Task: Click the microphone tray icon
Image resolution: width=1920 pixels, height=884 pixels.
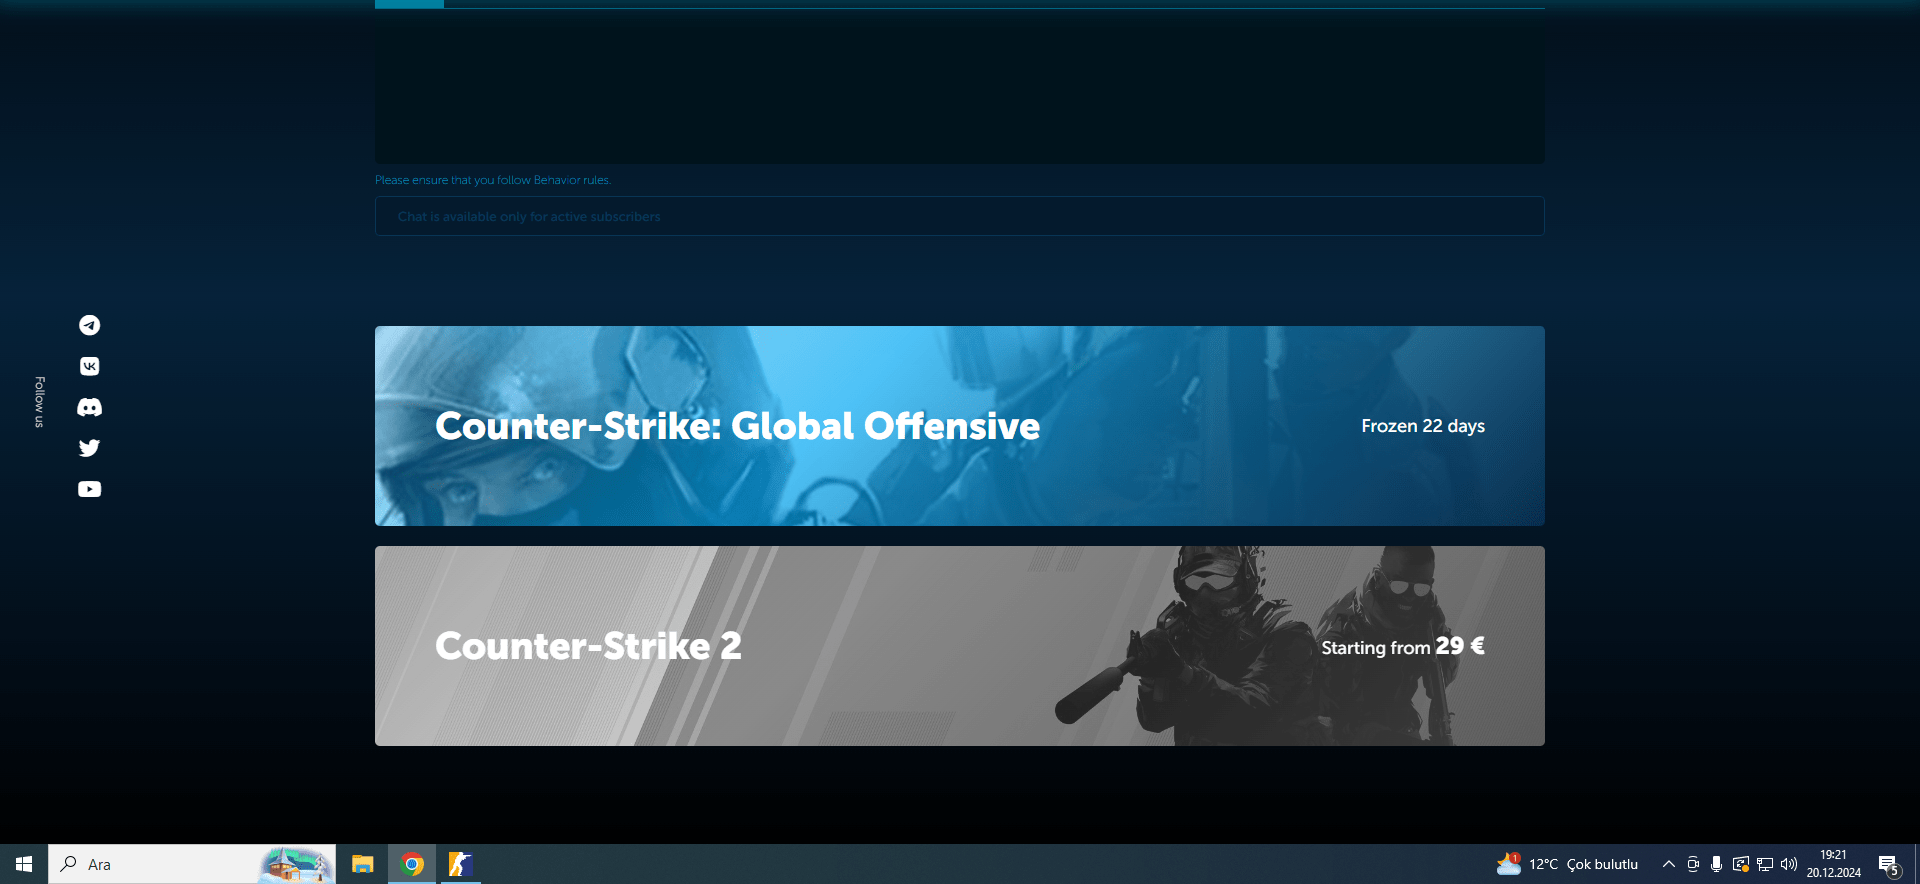Action: pos(1716,864)
